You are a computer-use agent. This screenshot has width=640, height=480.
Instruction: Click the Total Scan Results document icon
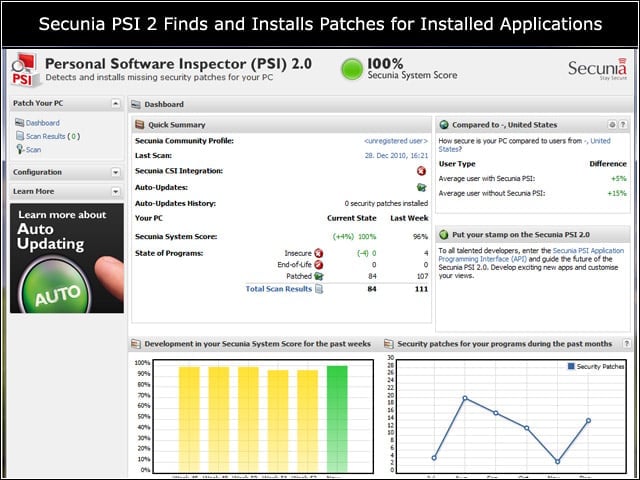pyautogui.click(x=319, y=289)
